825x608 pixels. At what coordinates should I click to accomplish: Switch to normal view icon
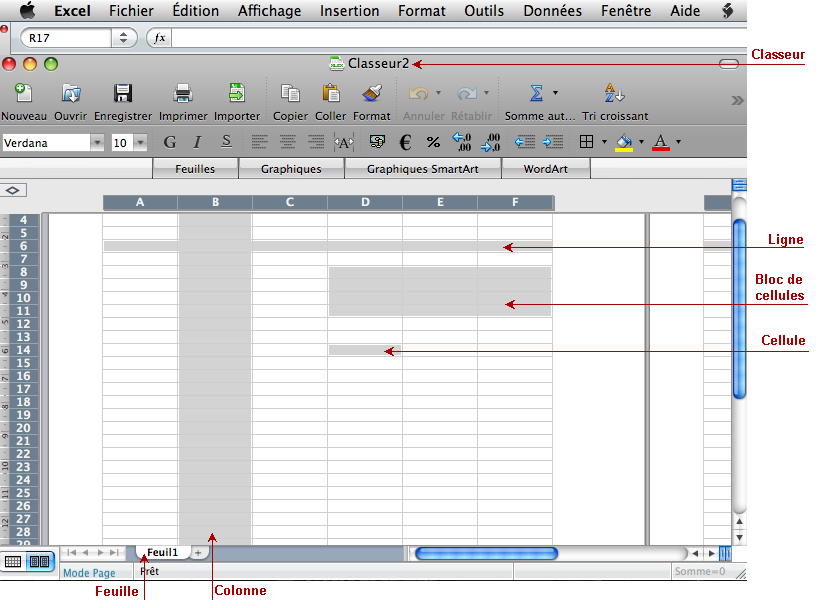13,562
